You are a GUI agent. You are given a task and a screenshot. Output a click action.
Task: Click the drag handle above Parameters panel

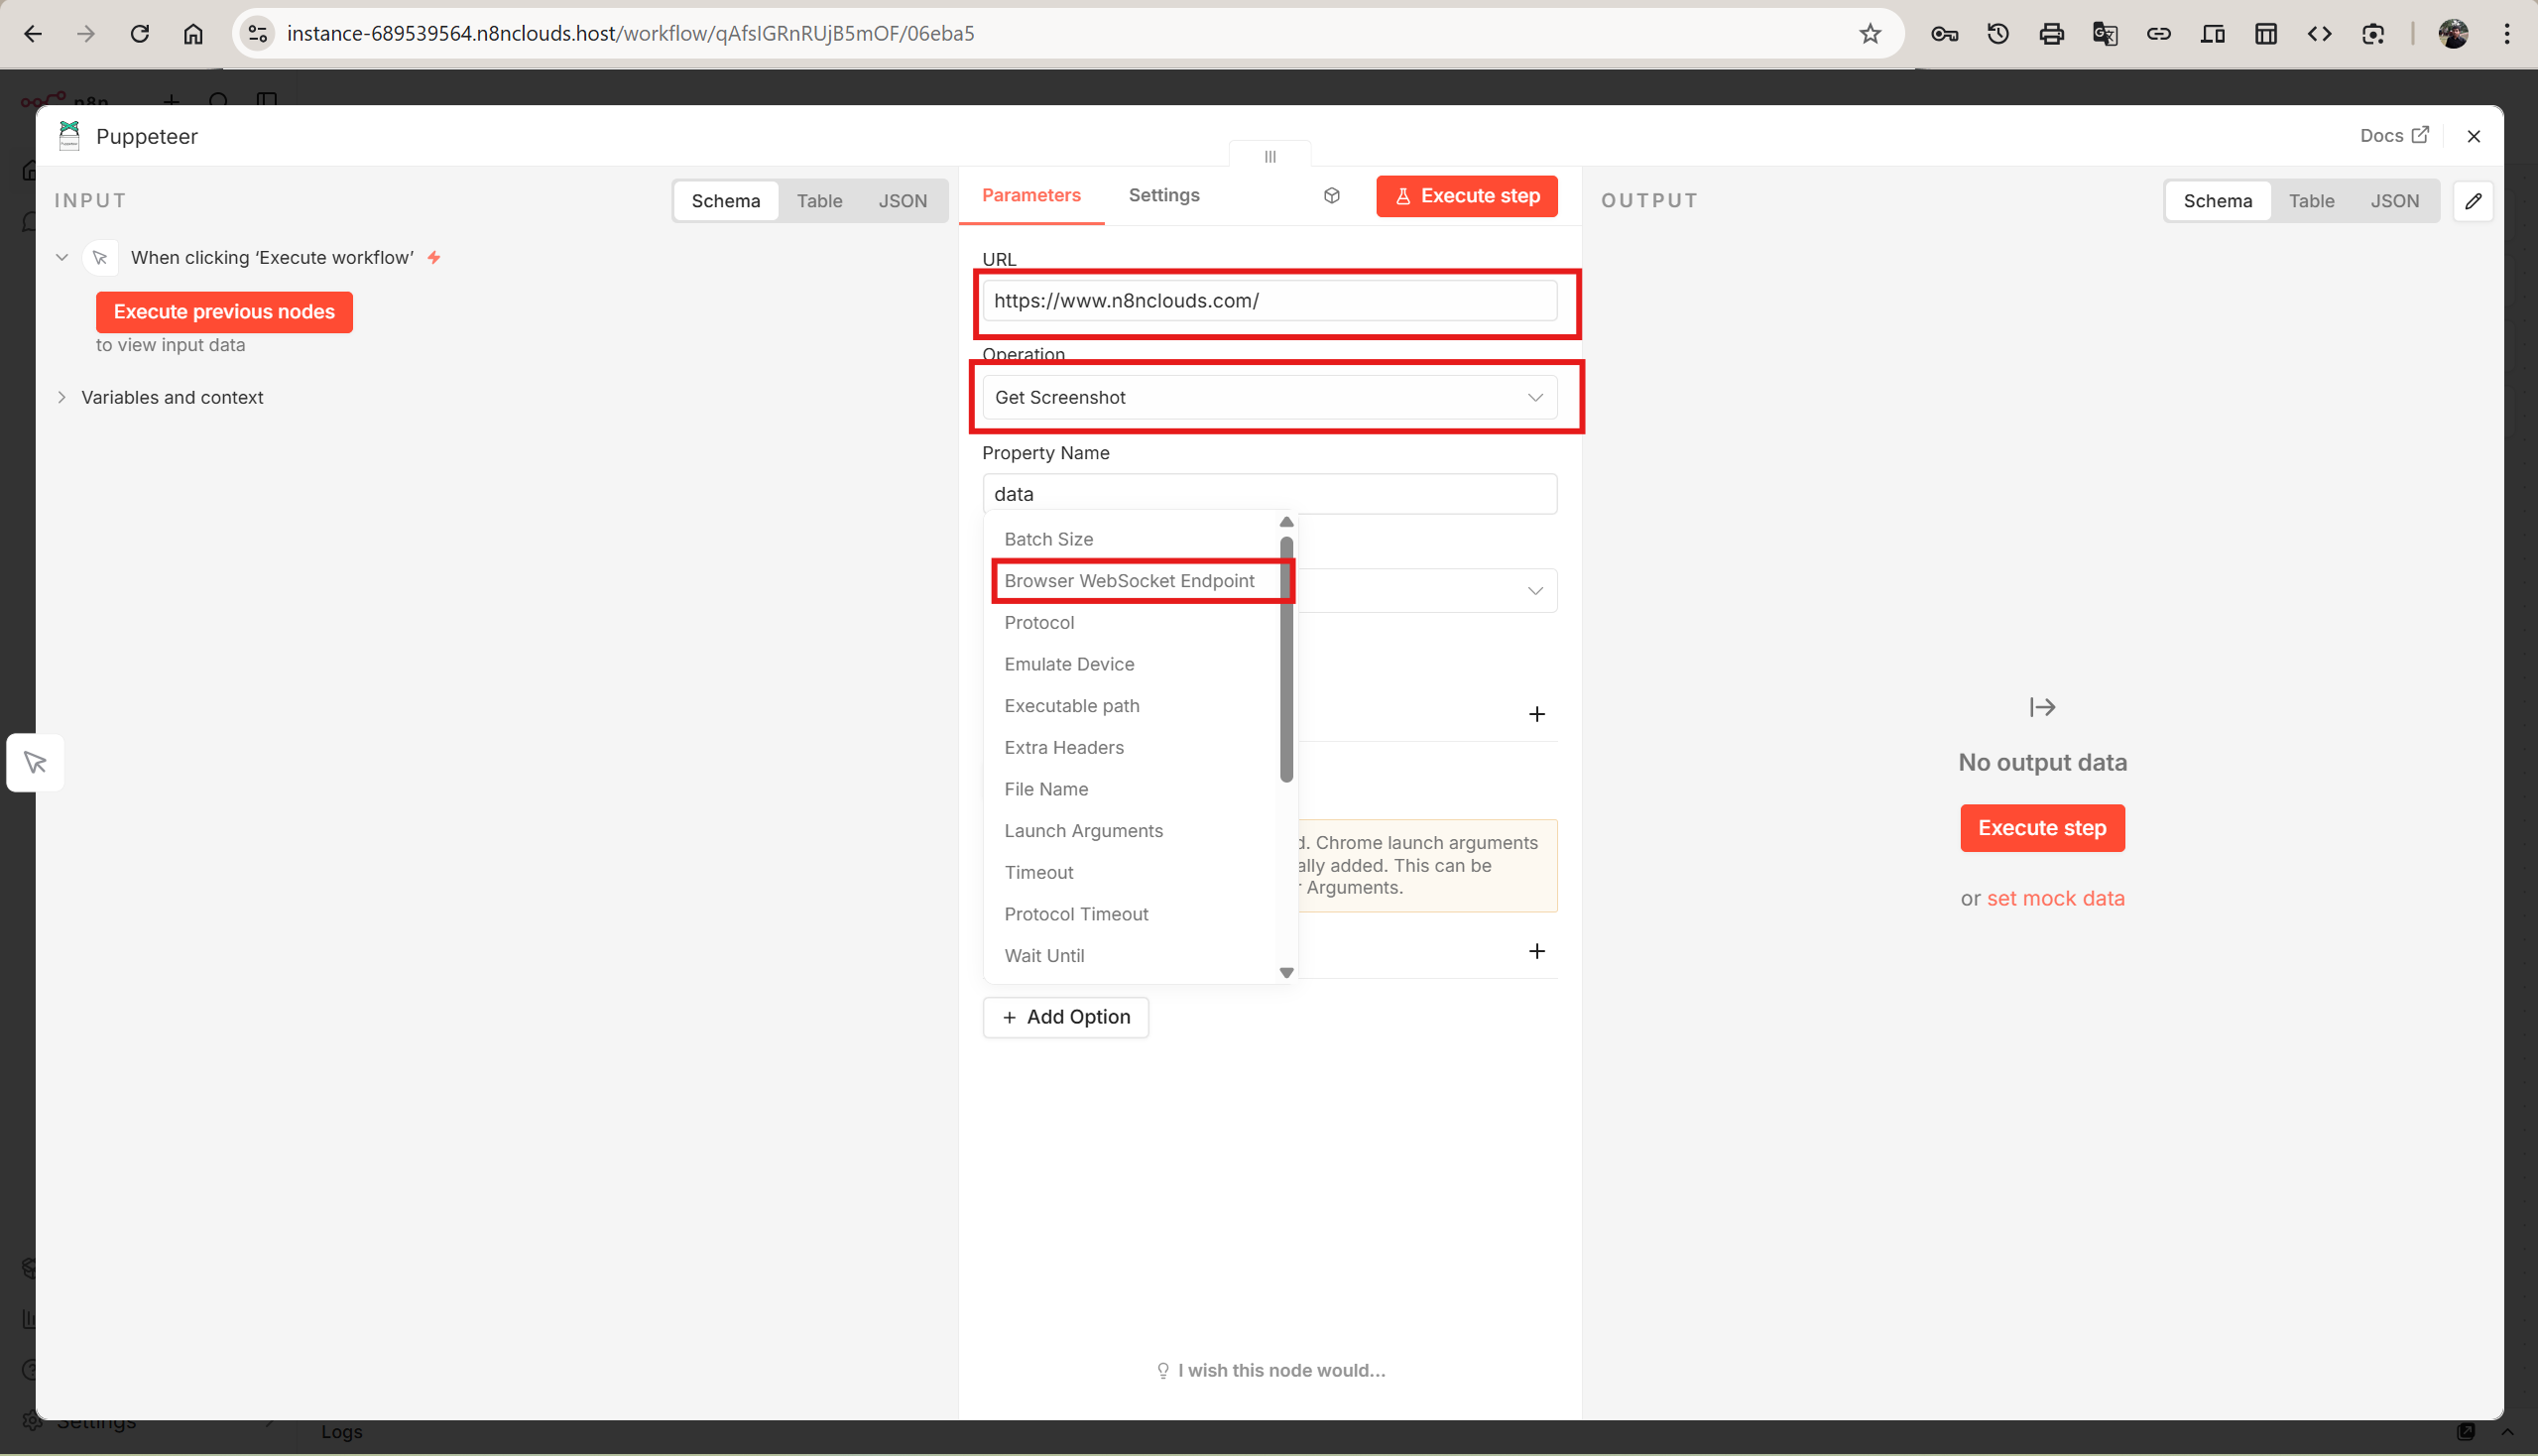click(1270, 157)
